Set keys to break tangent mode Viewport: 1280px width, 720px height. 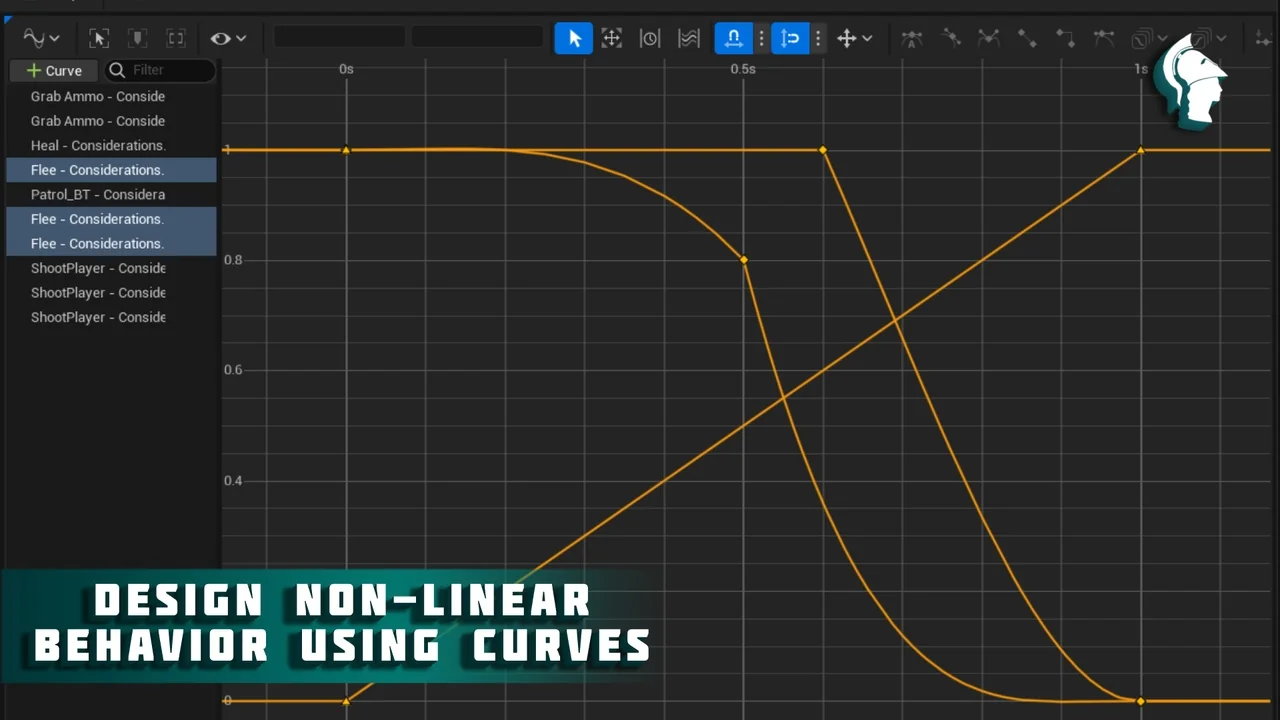click(989, 39)
